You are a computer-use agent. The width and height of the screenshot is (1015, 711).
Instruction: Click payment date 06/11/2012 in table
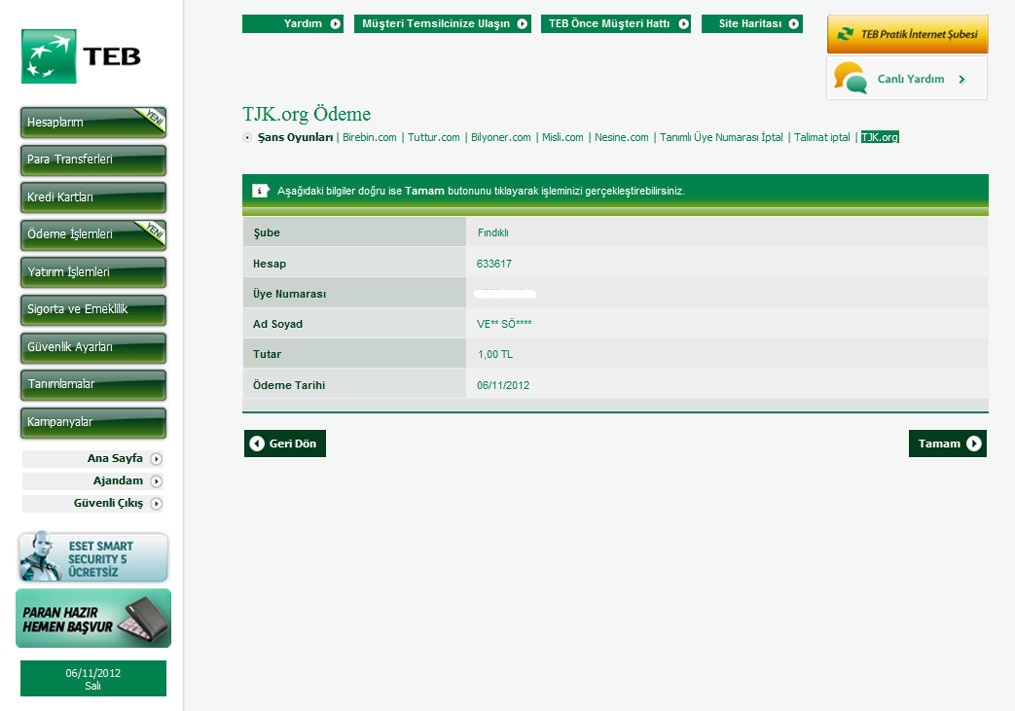tap(503, 385)
